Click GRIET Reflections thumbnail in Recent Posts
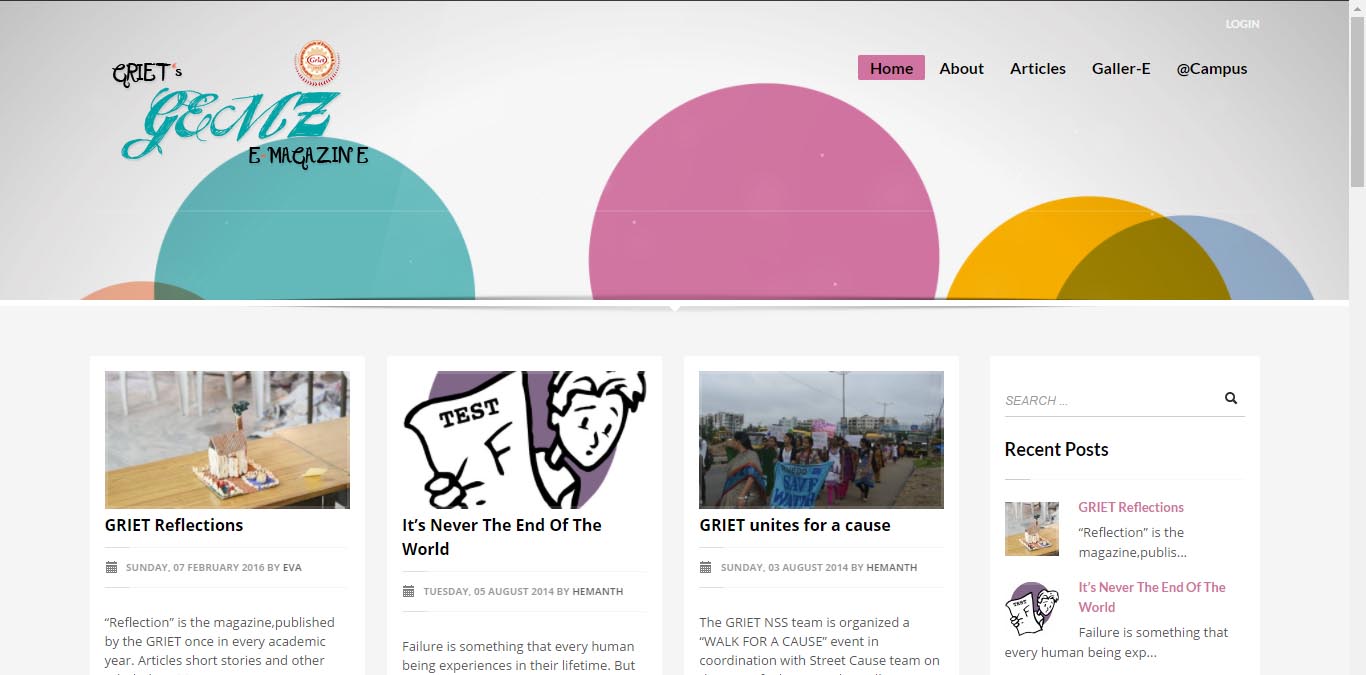1366x675 pixels. (1032, 529)
